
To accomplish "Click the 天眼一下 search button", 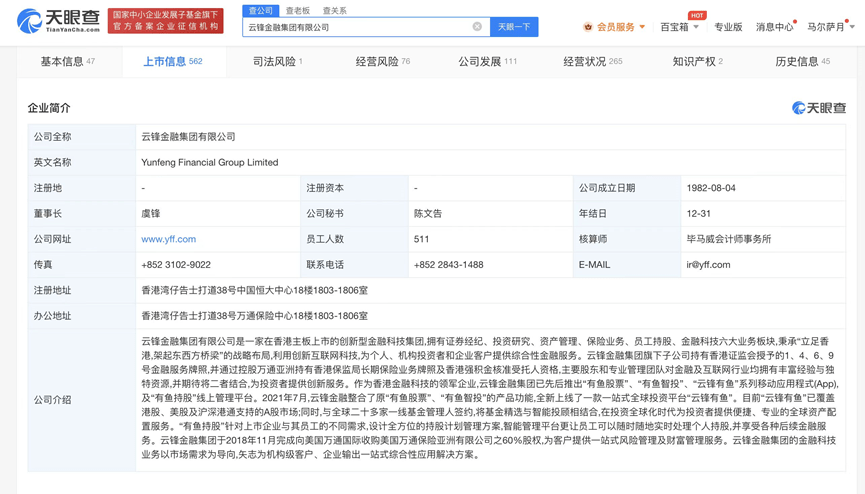I will tap(514, 26).
